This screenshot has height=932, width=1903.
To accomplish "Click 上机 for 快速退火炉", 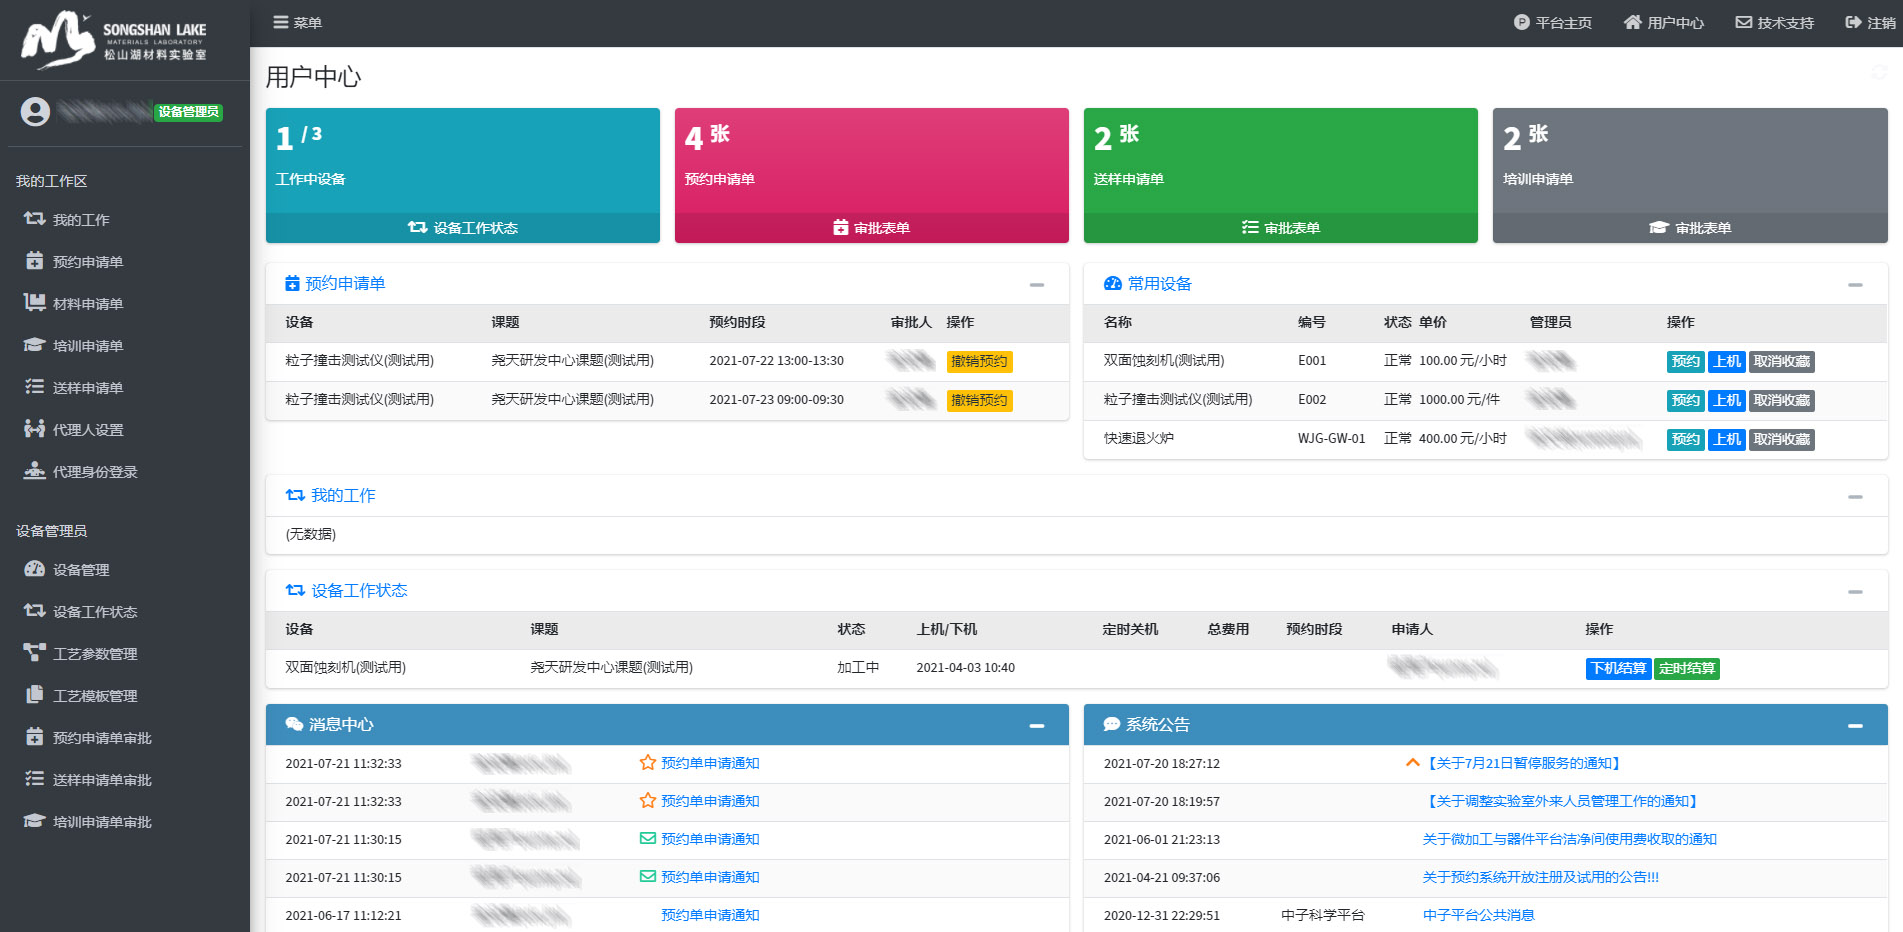I will (1726, 439).
